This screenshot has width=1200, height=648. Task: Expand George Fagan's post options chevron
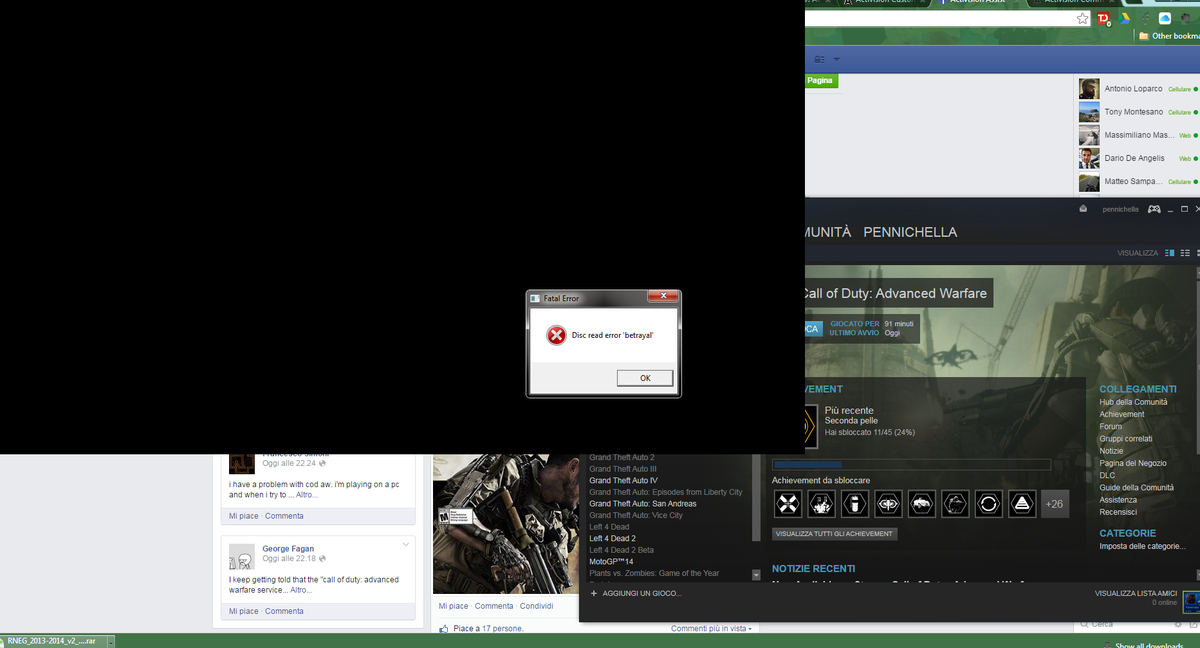406,545
